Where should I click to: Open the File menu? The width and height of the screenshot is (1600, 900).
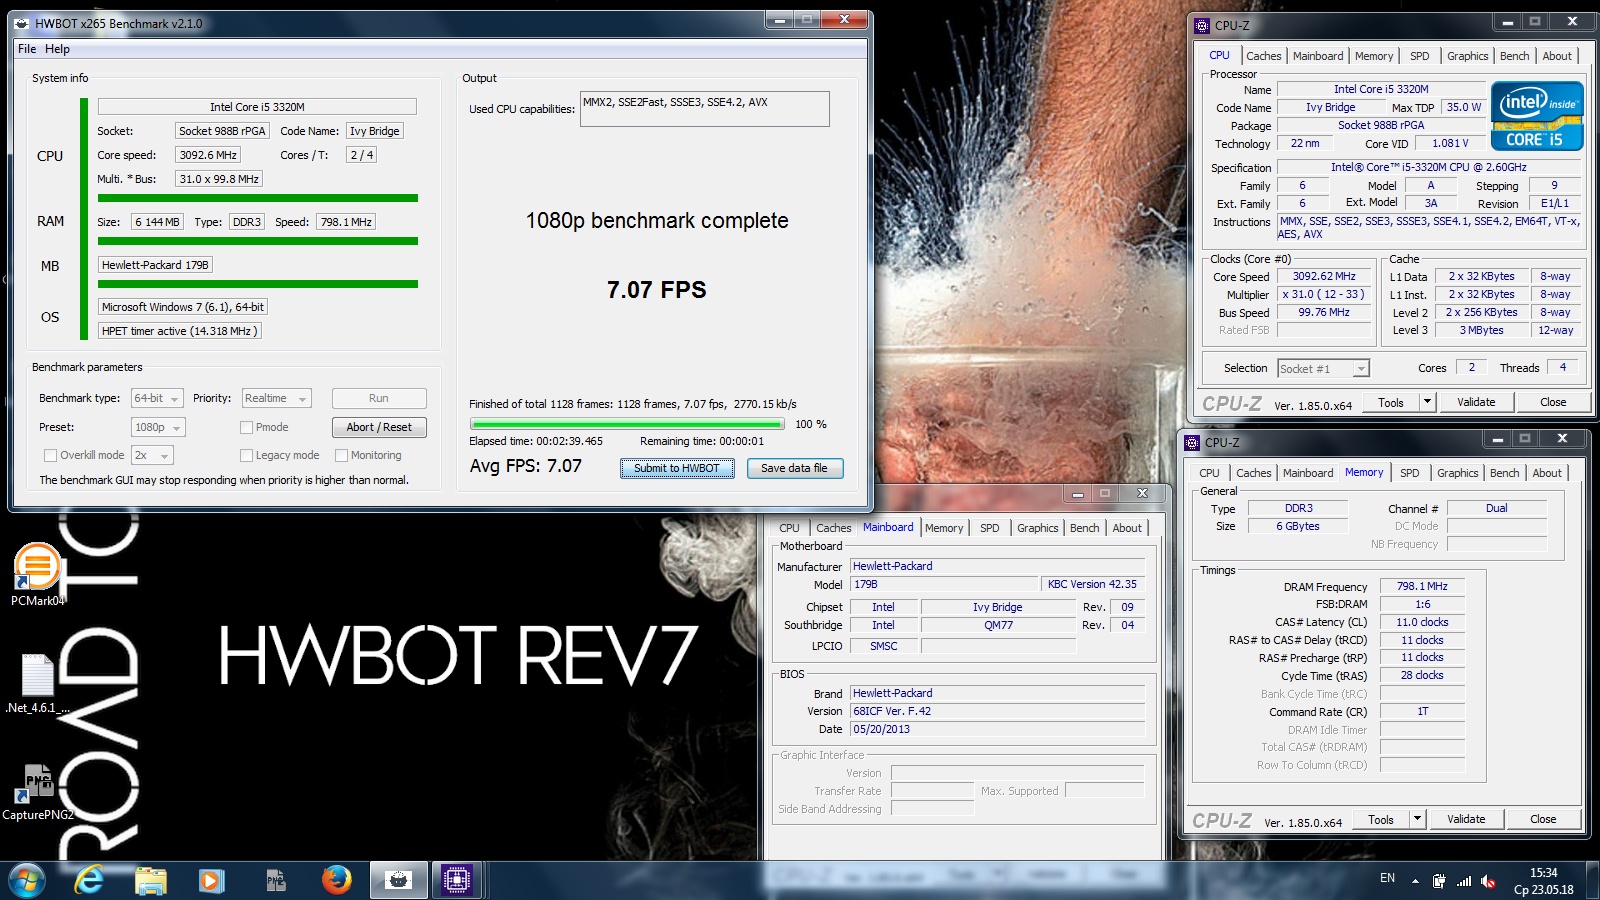pos(27,48)
